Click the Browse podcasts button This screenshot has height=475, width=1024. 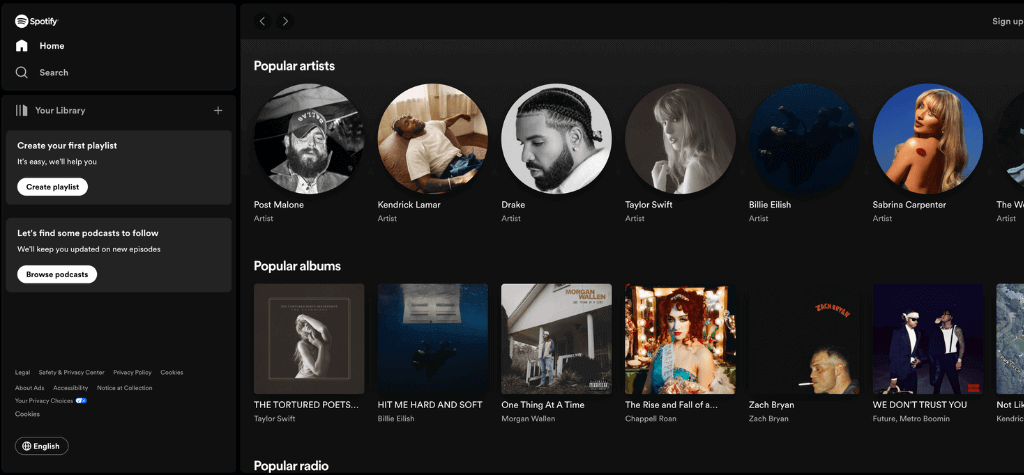57,274
